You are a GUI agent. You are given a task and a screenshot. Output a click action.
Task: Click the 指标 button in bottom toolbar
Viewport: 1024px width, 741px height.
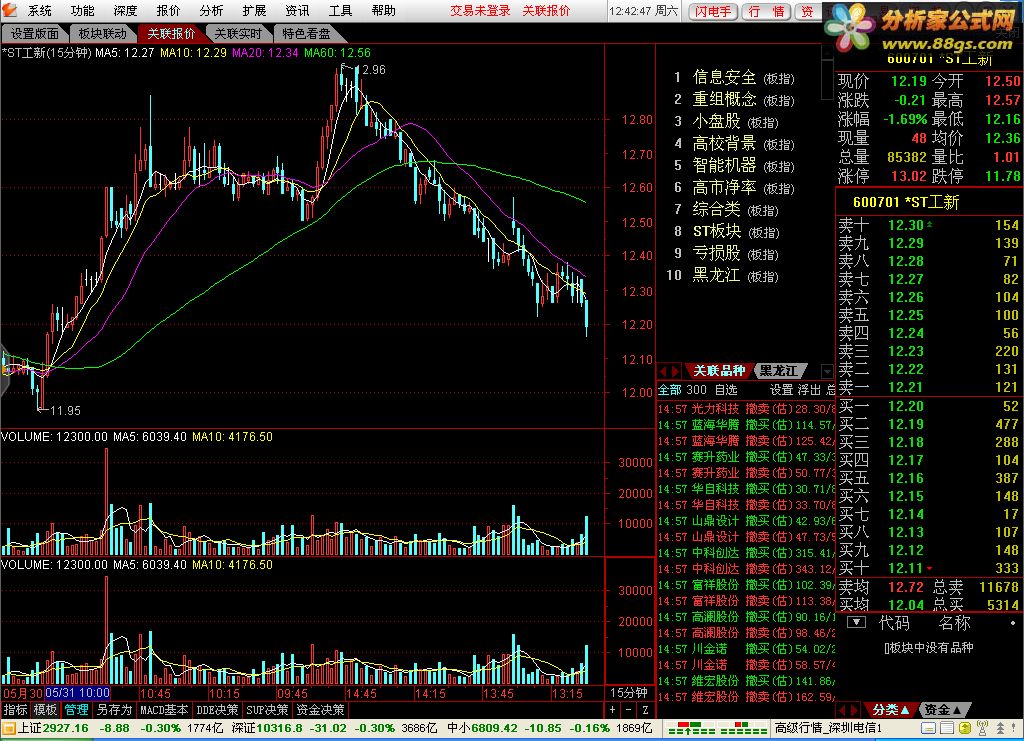(x=15, y=710)
